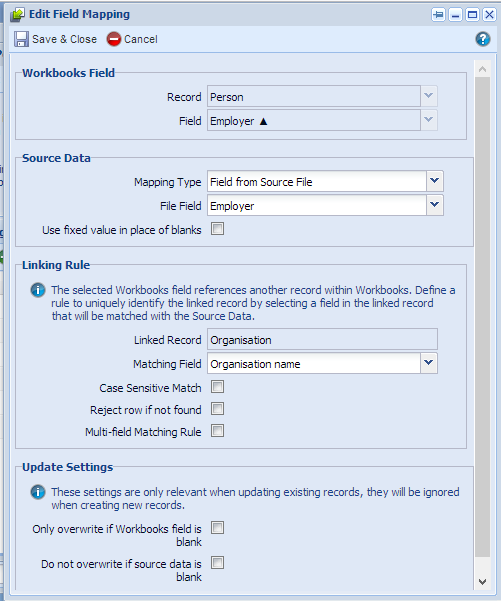Viewport: 501px width, 601px height.
Task: Click the Edit Field Mapping title icon
Action: (x=17, y=15)
